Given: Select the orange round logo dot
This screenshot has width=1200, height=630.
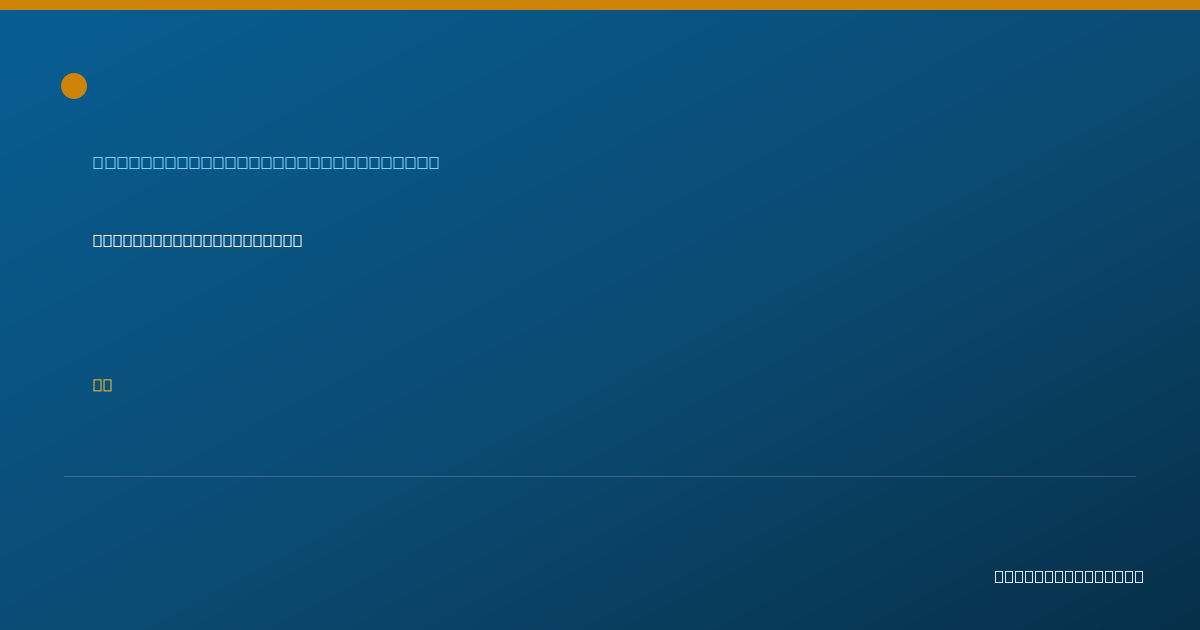Looking at the screenshot, I should click(74, 86).
